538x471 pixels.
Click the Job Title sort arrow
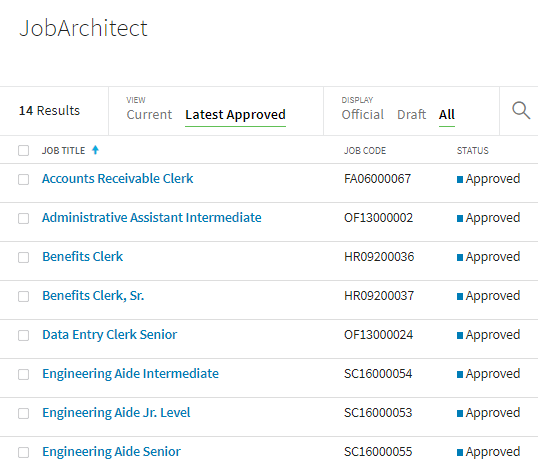(x=95, y=150)
